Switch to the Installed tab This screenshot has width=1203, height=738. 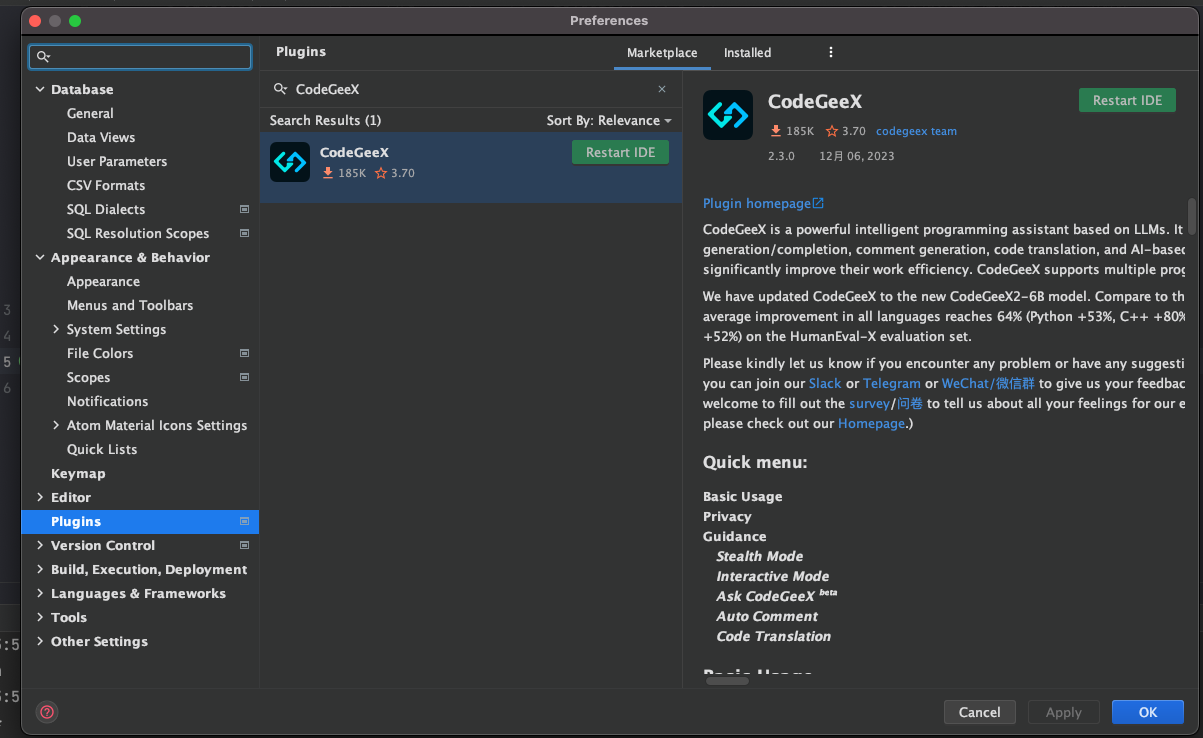pyautogui.click(x=747, y=53)
